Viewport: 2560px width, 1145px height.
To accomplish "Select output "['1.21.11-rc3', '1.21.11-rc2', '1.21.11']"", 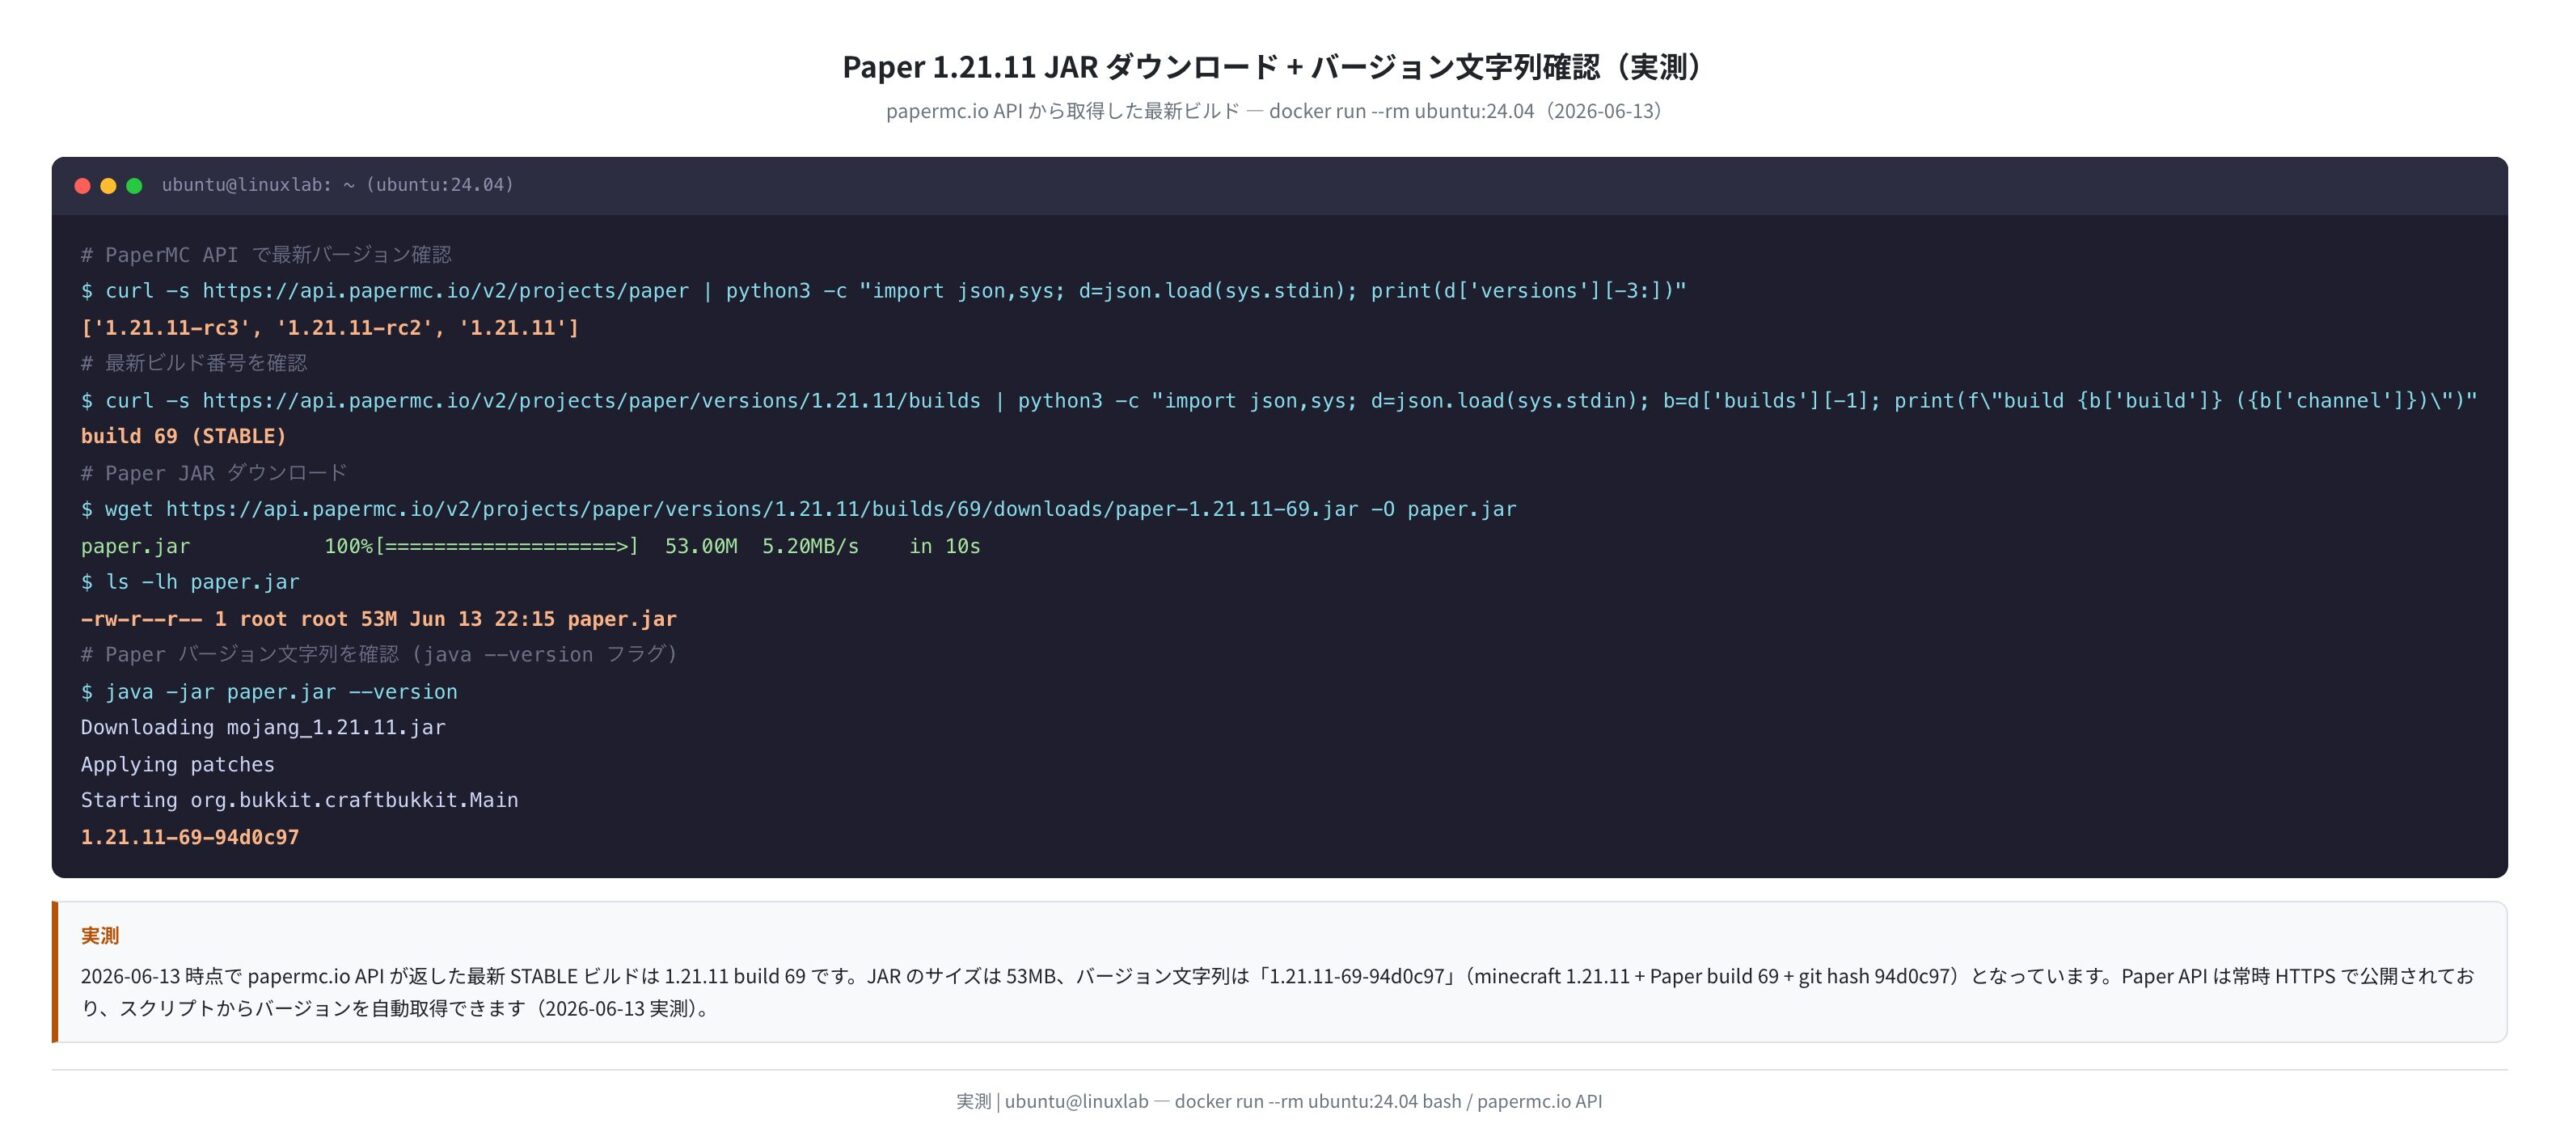I will pyautogui.click(x=330, y=328).
